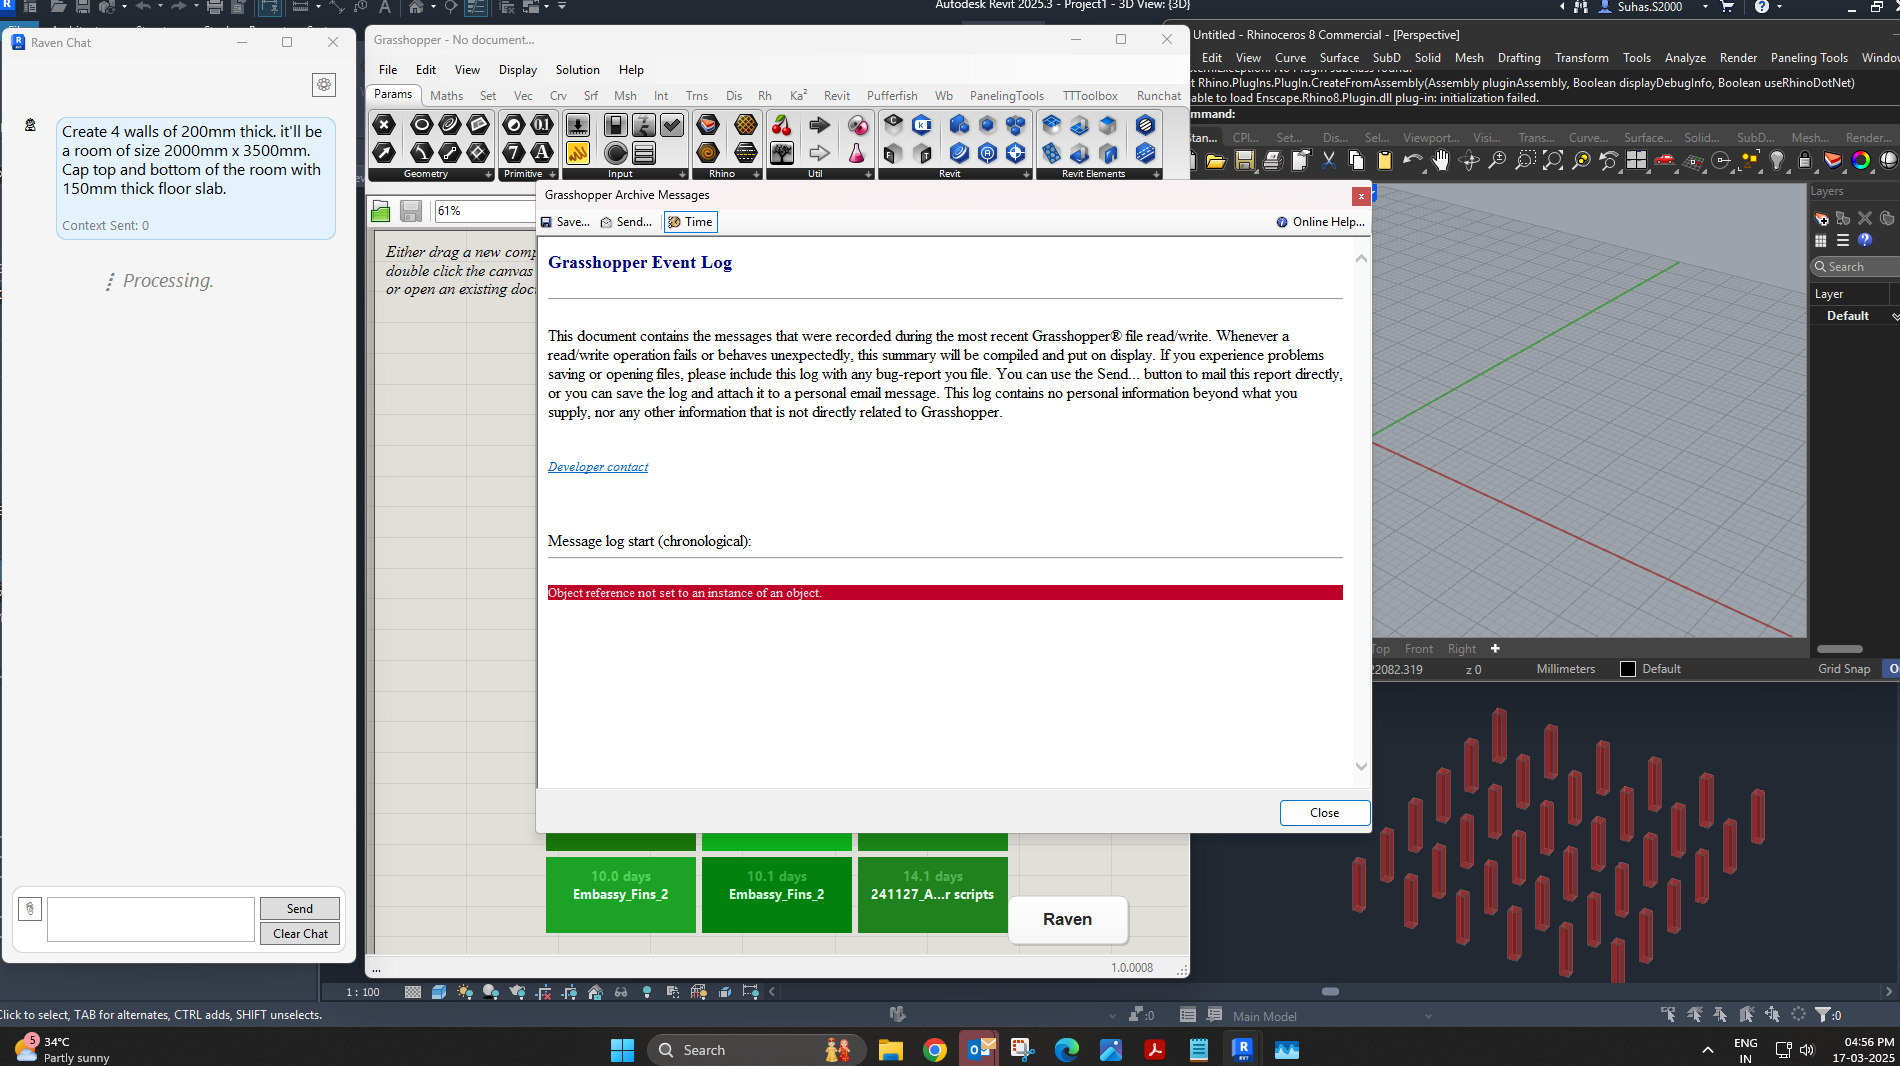Switch to the Maths tab in Grasshopper
This screenshot has height=1066, width=1900.
click(446, 95)
